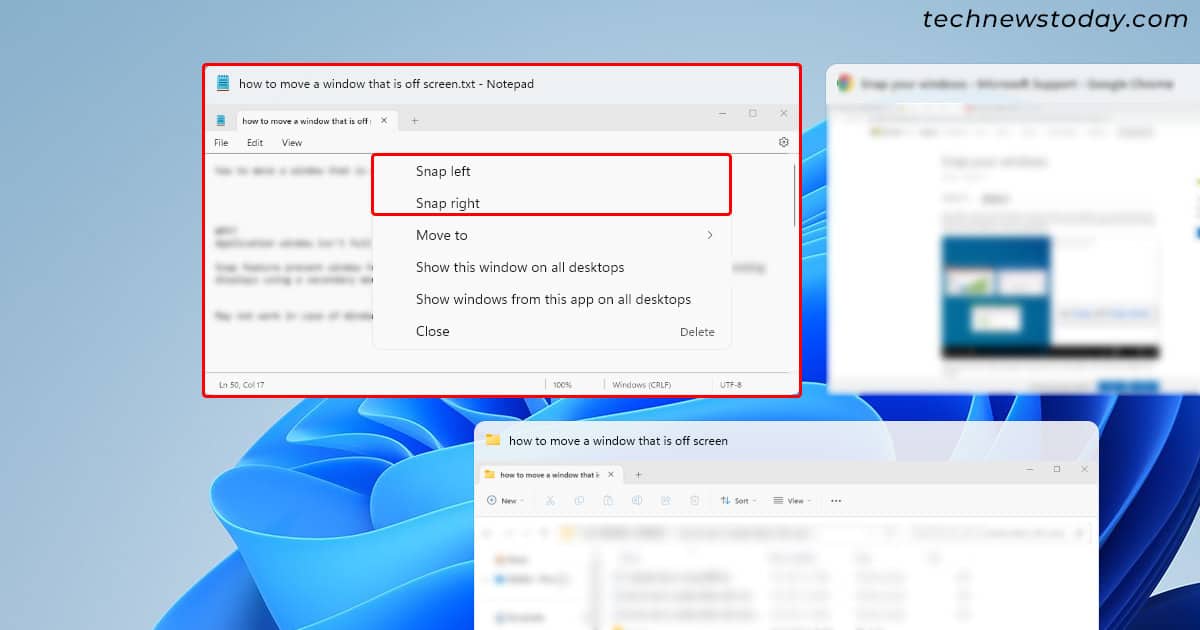
Task: Select Snap right from context menu
Action: click(448, 204)
